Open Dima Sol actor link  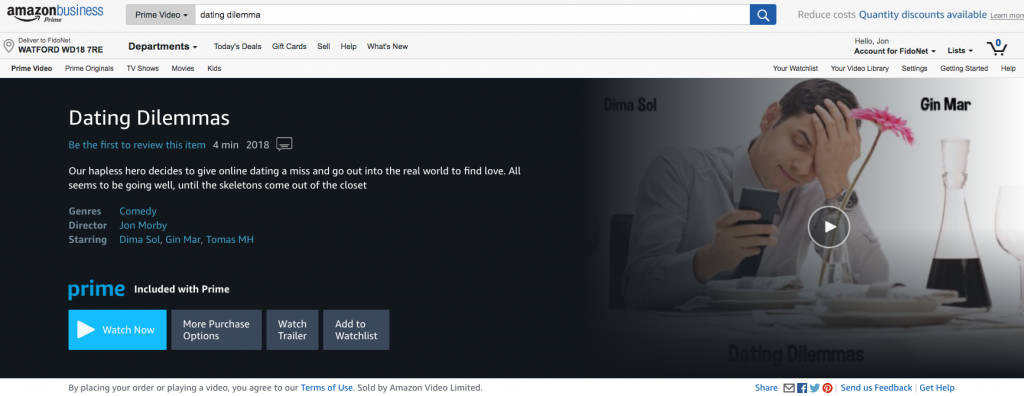pos(139,240)
